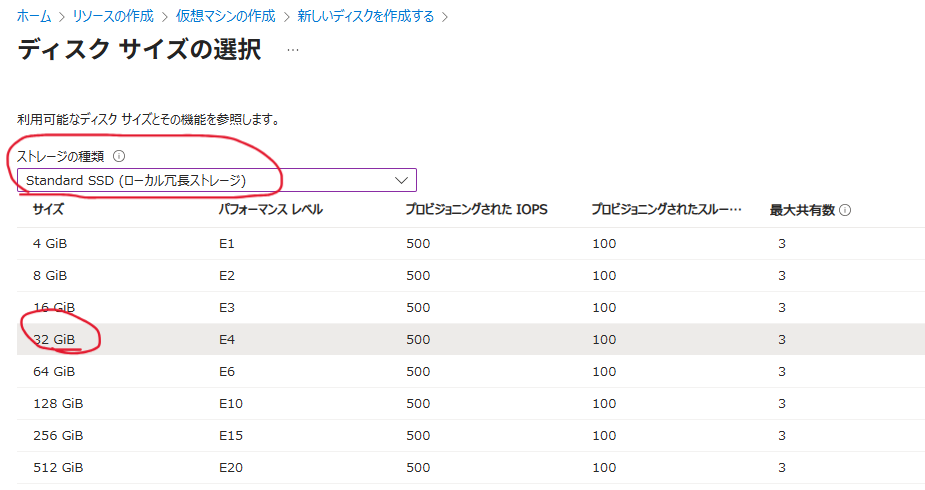Click the 100 throughput value in the E6 row
This screenshot has height=490, width=925.
(604, 371)
